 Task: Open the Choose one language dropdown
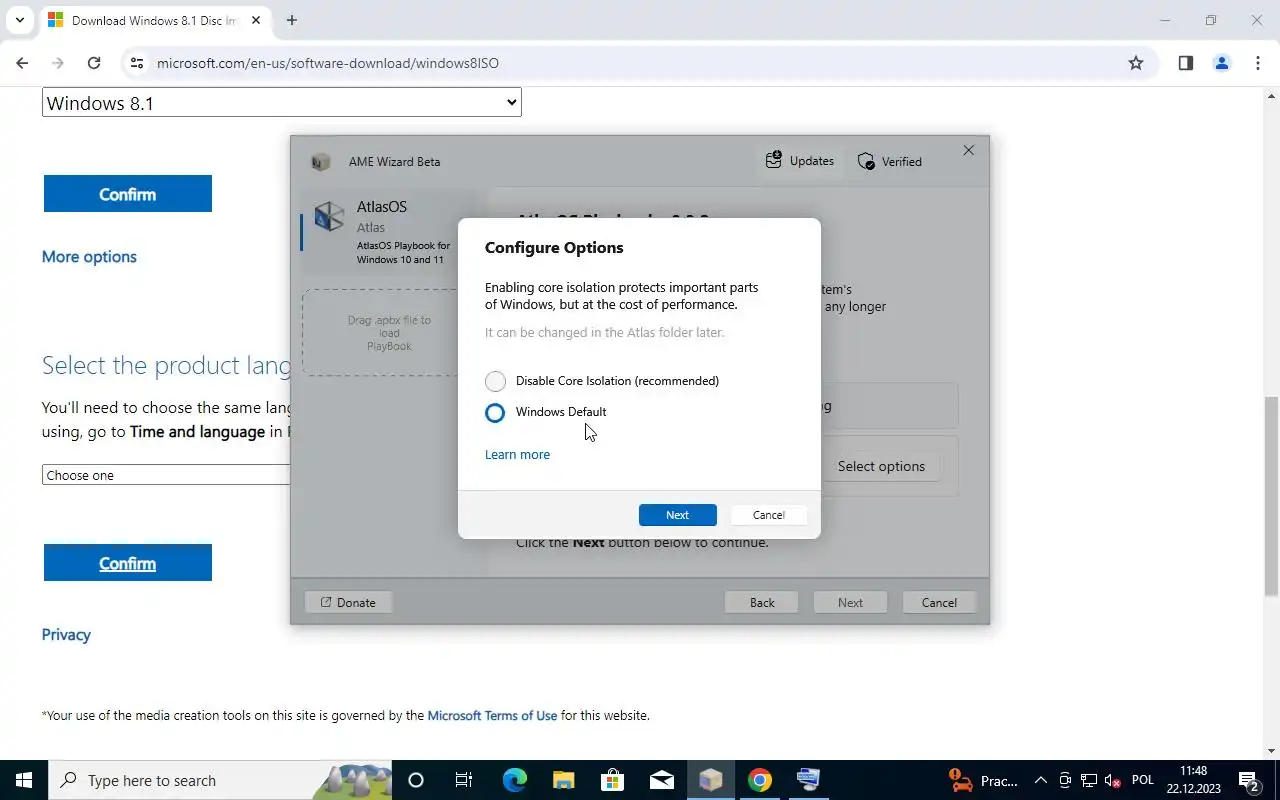(166, 475)
